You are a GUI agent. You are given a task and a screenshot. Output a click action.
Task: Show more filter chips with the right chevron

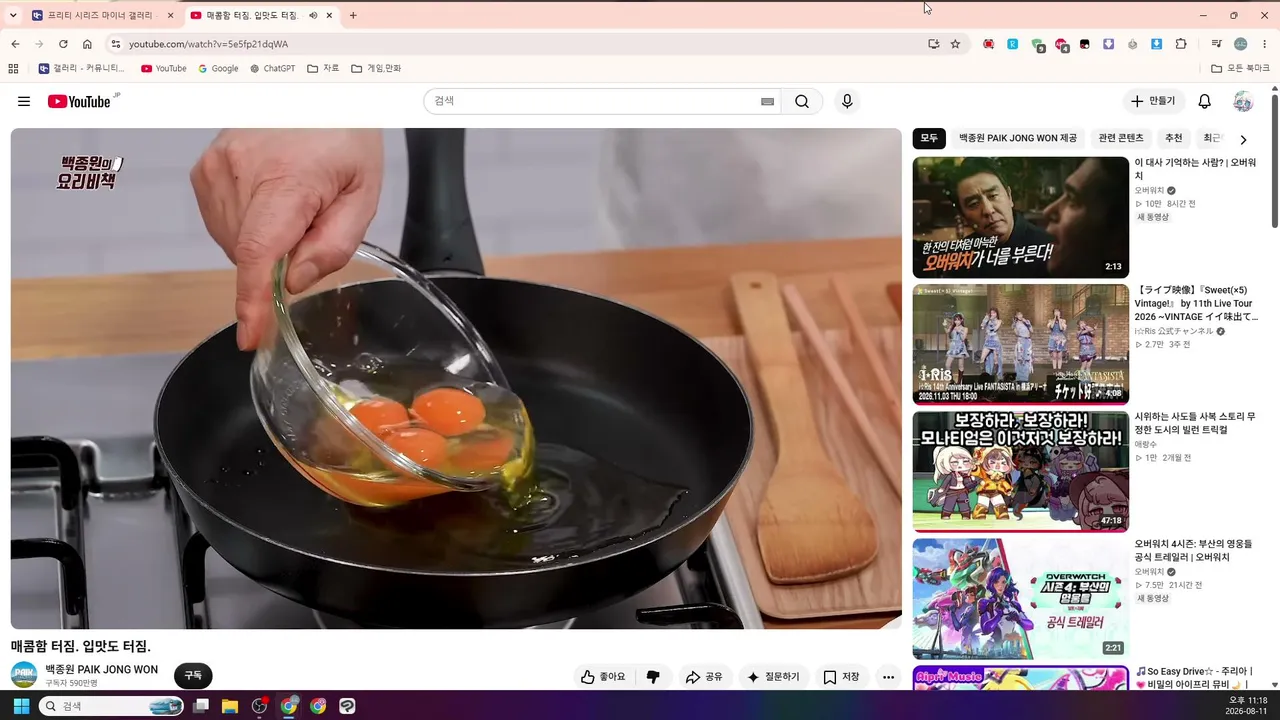coord(1243,139)
